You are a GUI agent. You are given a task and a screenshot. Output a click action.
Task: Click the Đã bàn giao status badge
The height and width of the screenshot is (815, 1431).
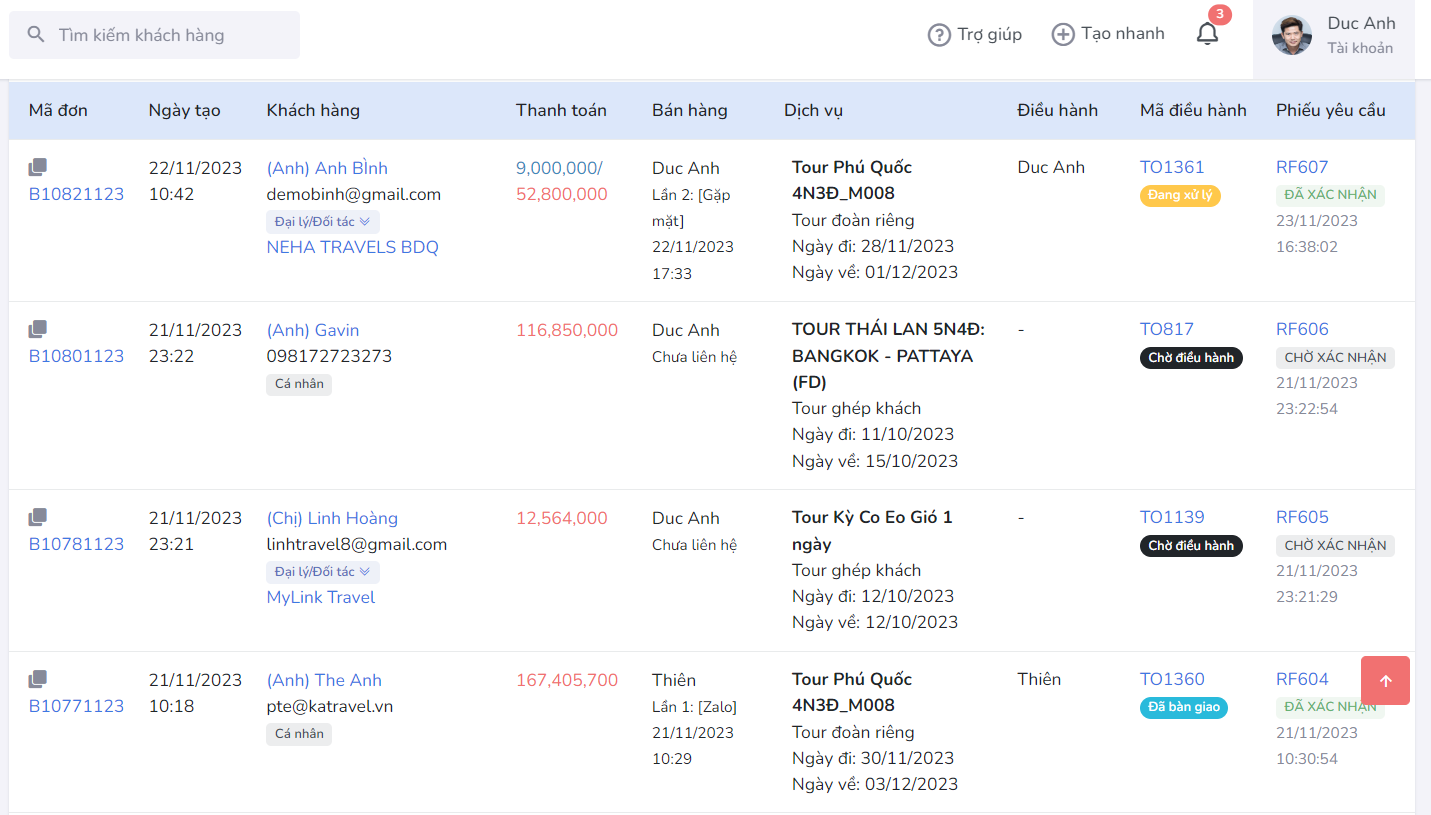[1184, 707]
